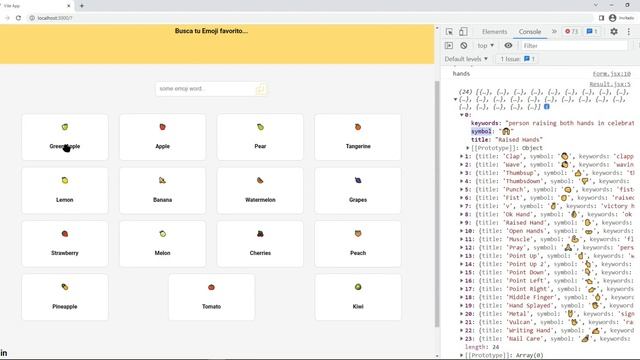
Task: Click the Lemon emoji card
Action: [65, 191]
